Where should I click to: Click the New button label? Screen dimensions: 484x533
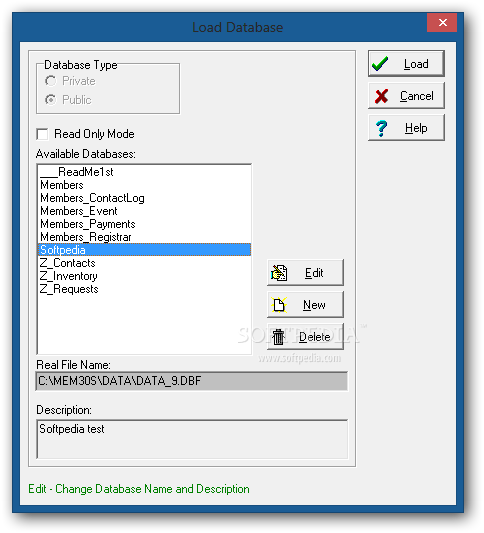(314, 305)
